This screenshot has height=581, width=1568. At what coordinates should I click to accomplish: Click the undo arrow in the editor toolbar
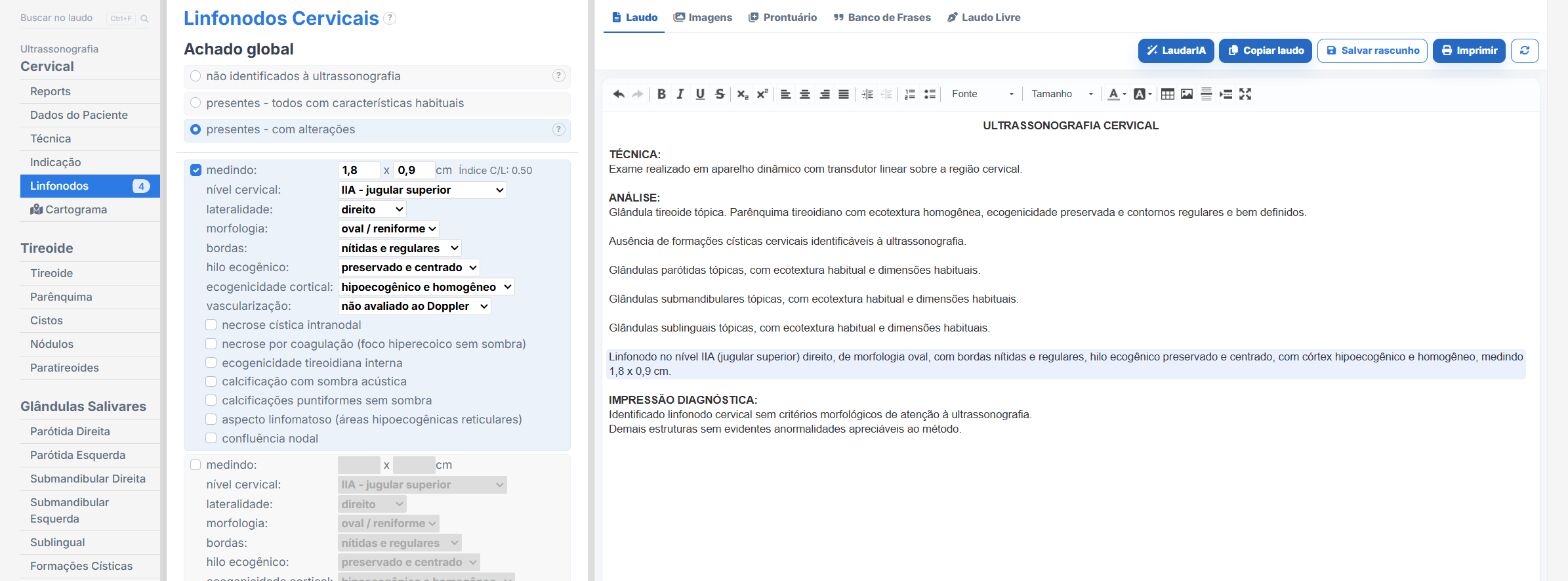point(619,94)
